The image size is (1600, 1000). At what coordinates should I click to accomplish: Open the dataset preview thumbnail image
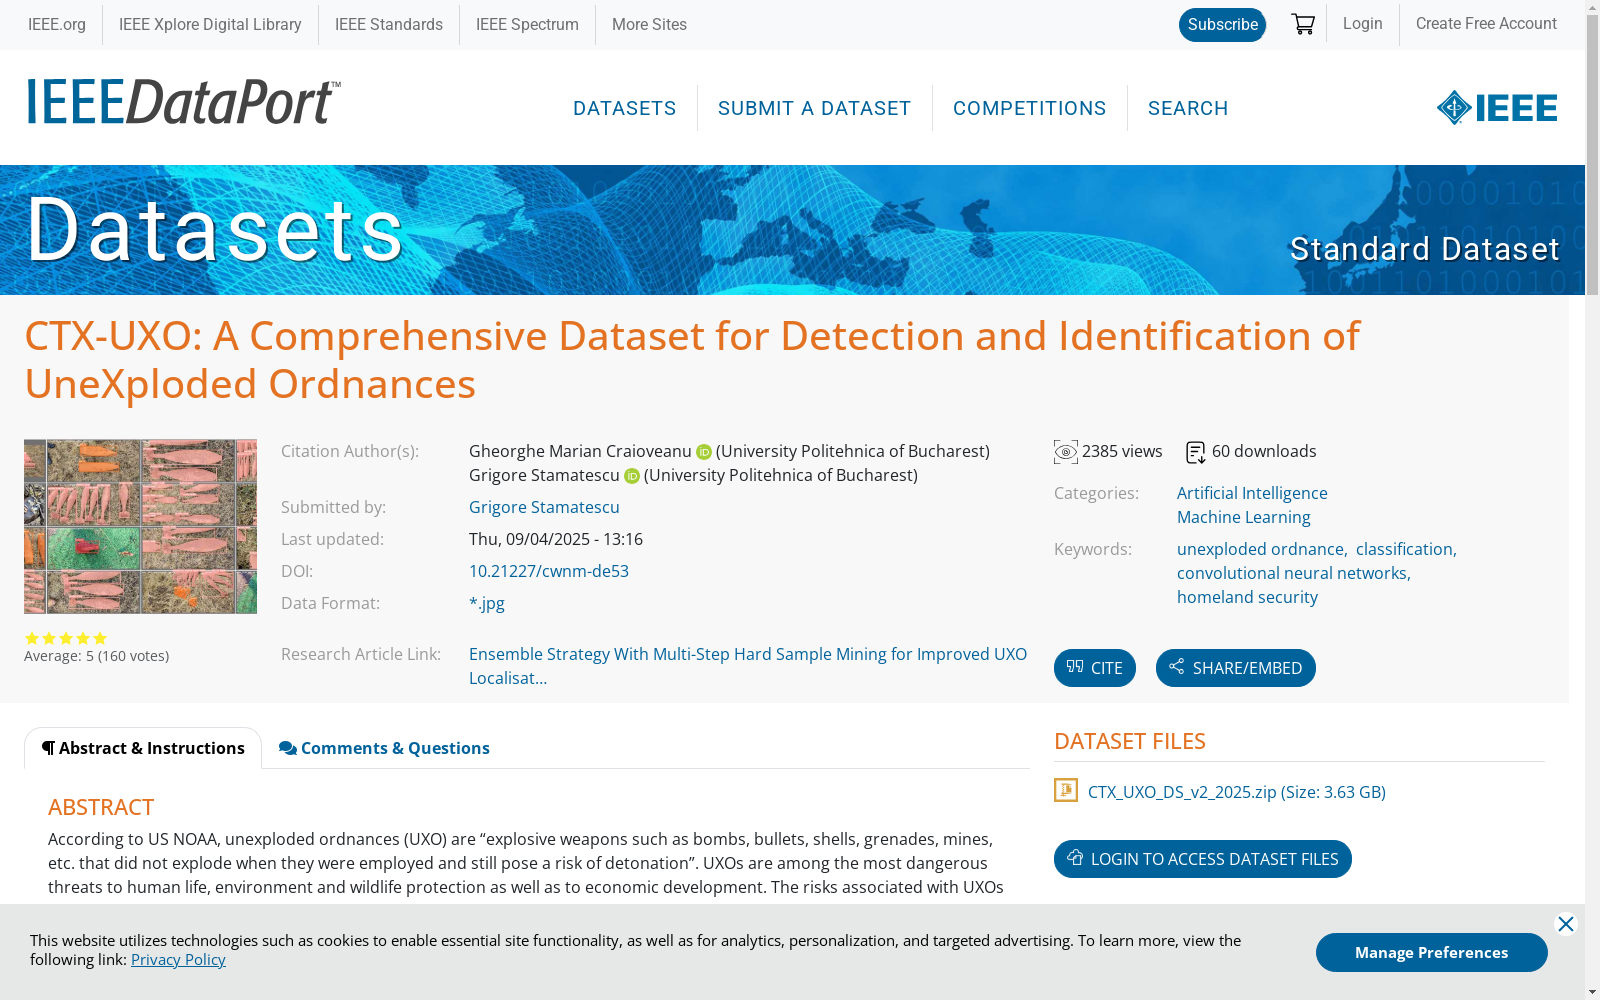point(140,526)
